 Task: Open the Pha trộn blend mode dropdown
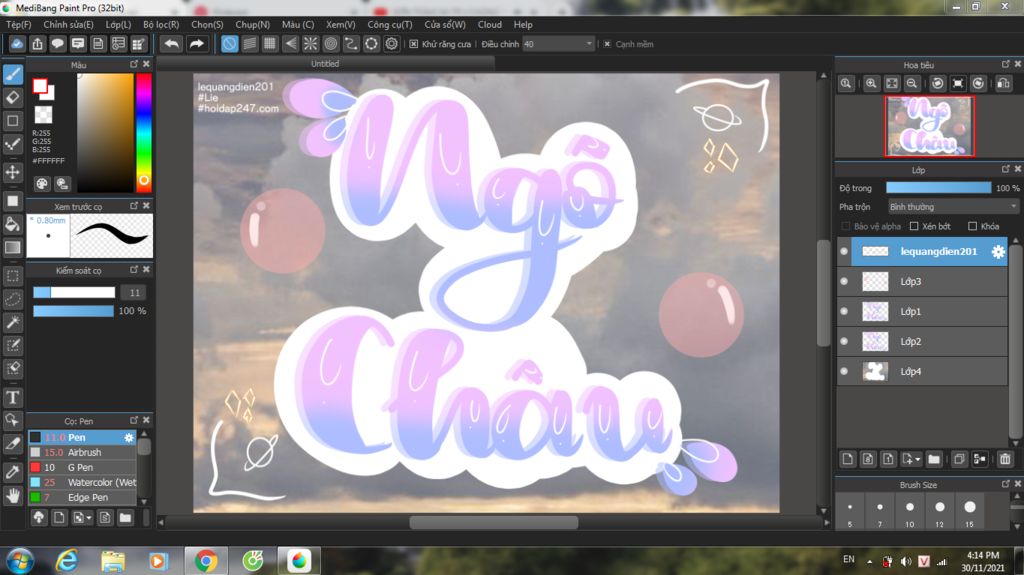(953, 206)
